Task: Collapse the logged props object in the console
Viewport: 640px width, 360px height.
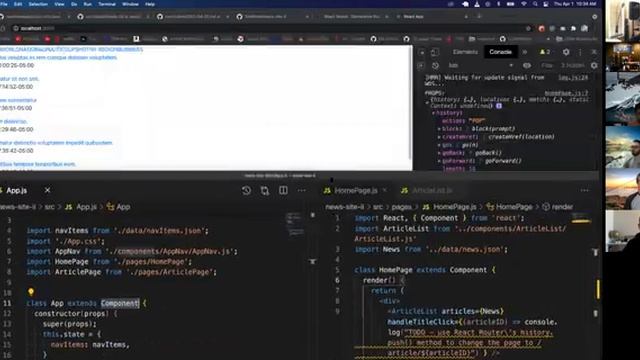Action: [427, 102]
